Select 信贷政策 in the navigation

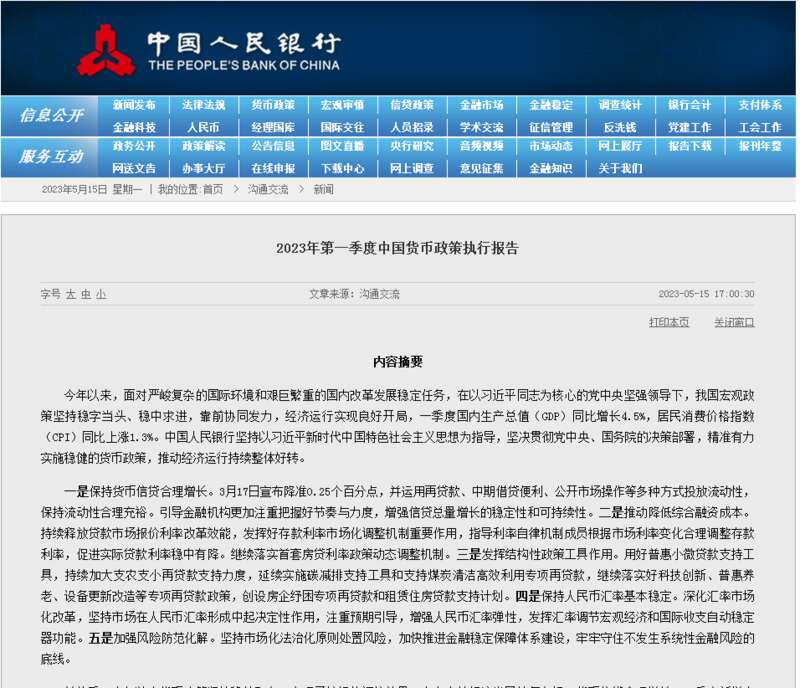[412, 105]
